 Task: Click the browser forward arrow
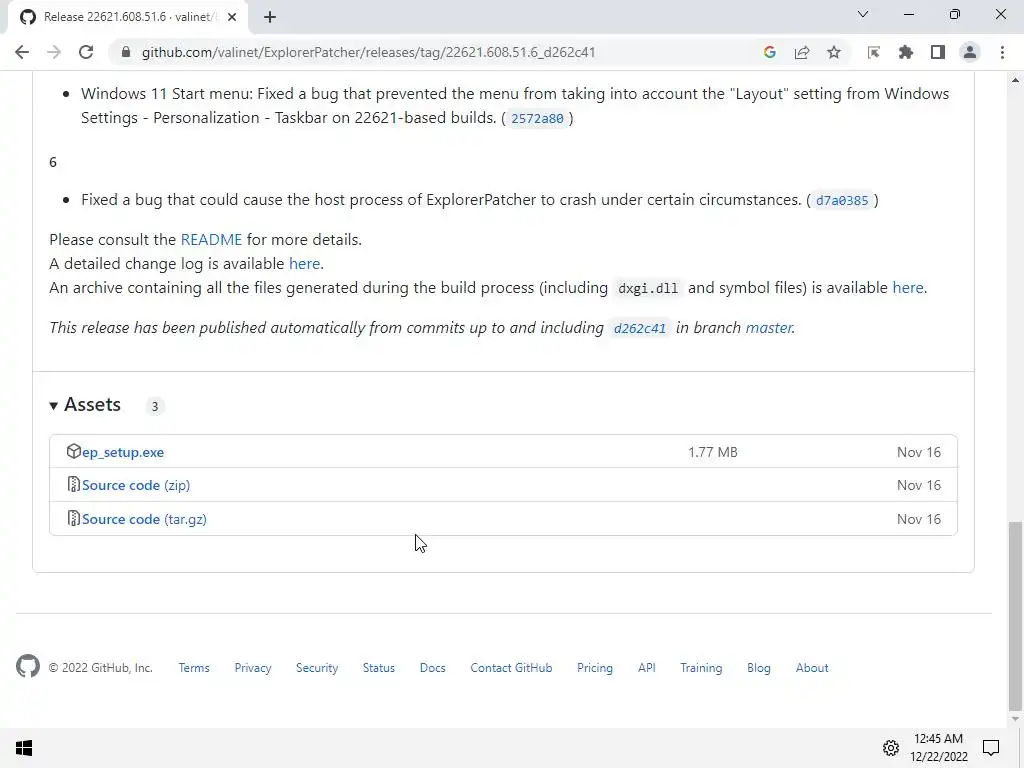coord(54,52)
